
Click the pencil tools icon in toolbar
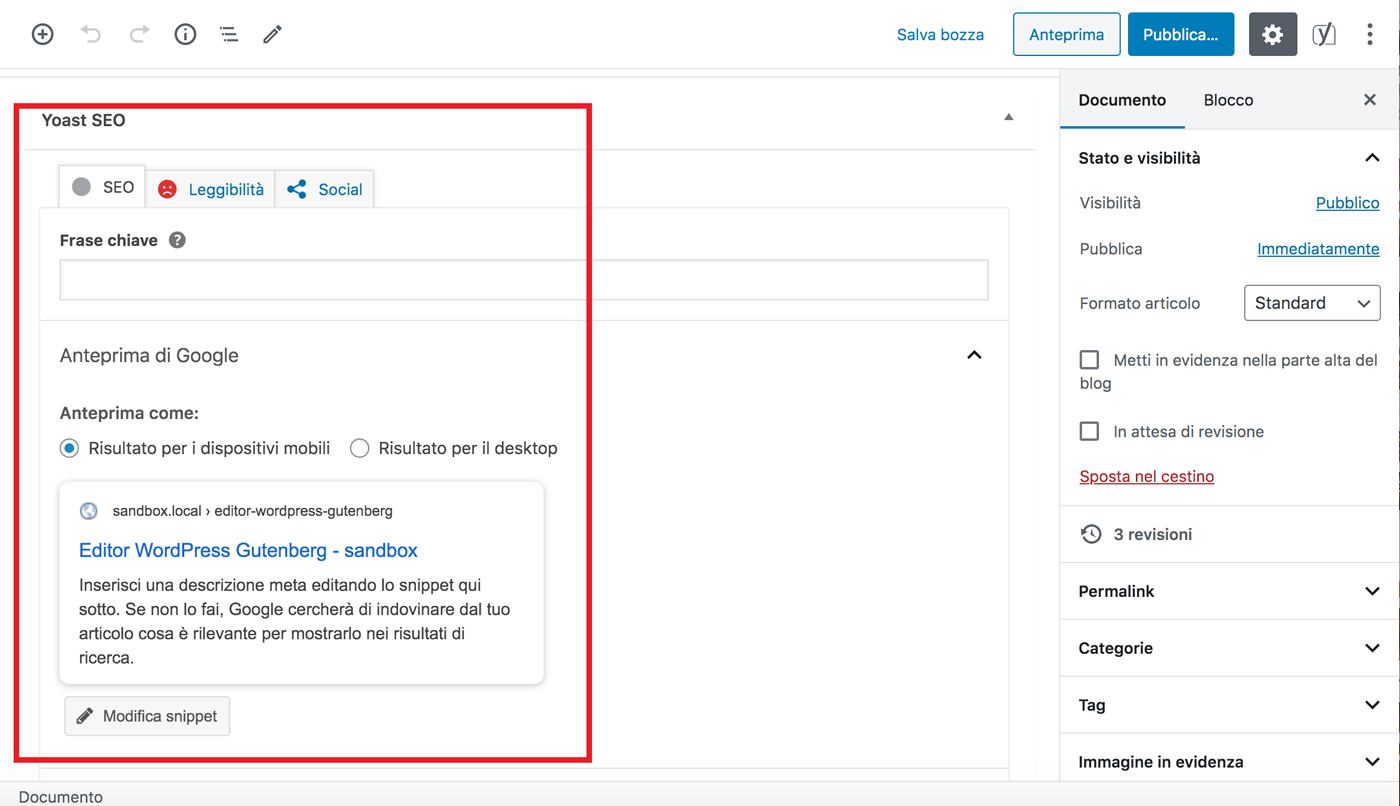click(272, 35)
